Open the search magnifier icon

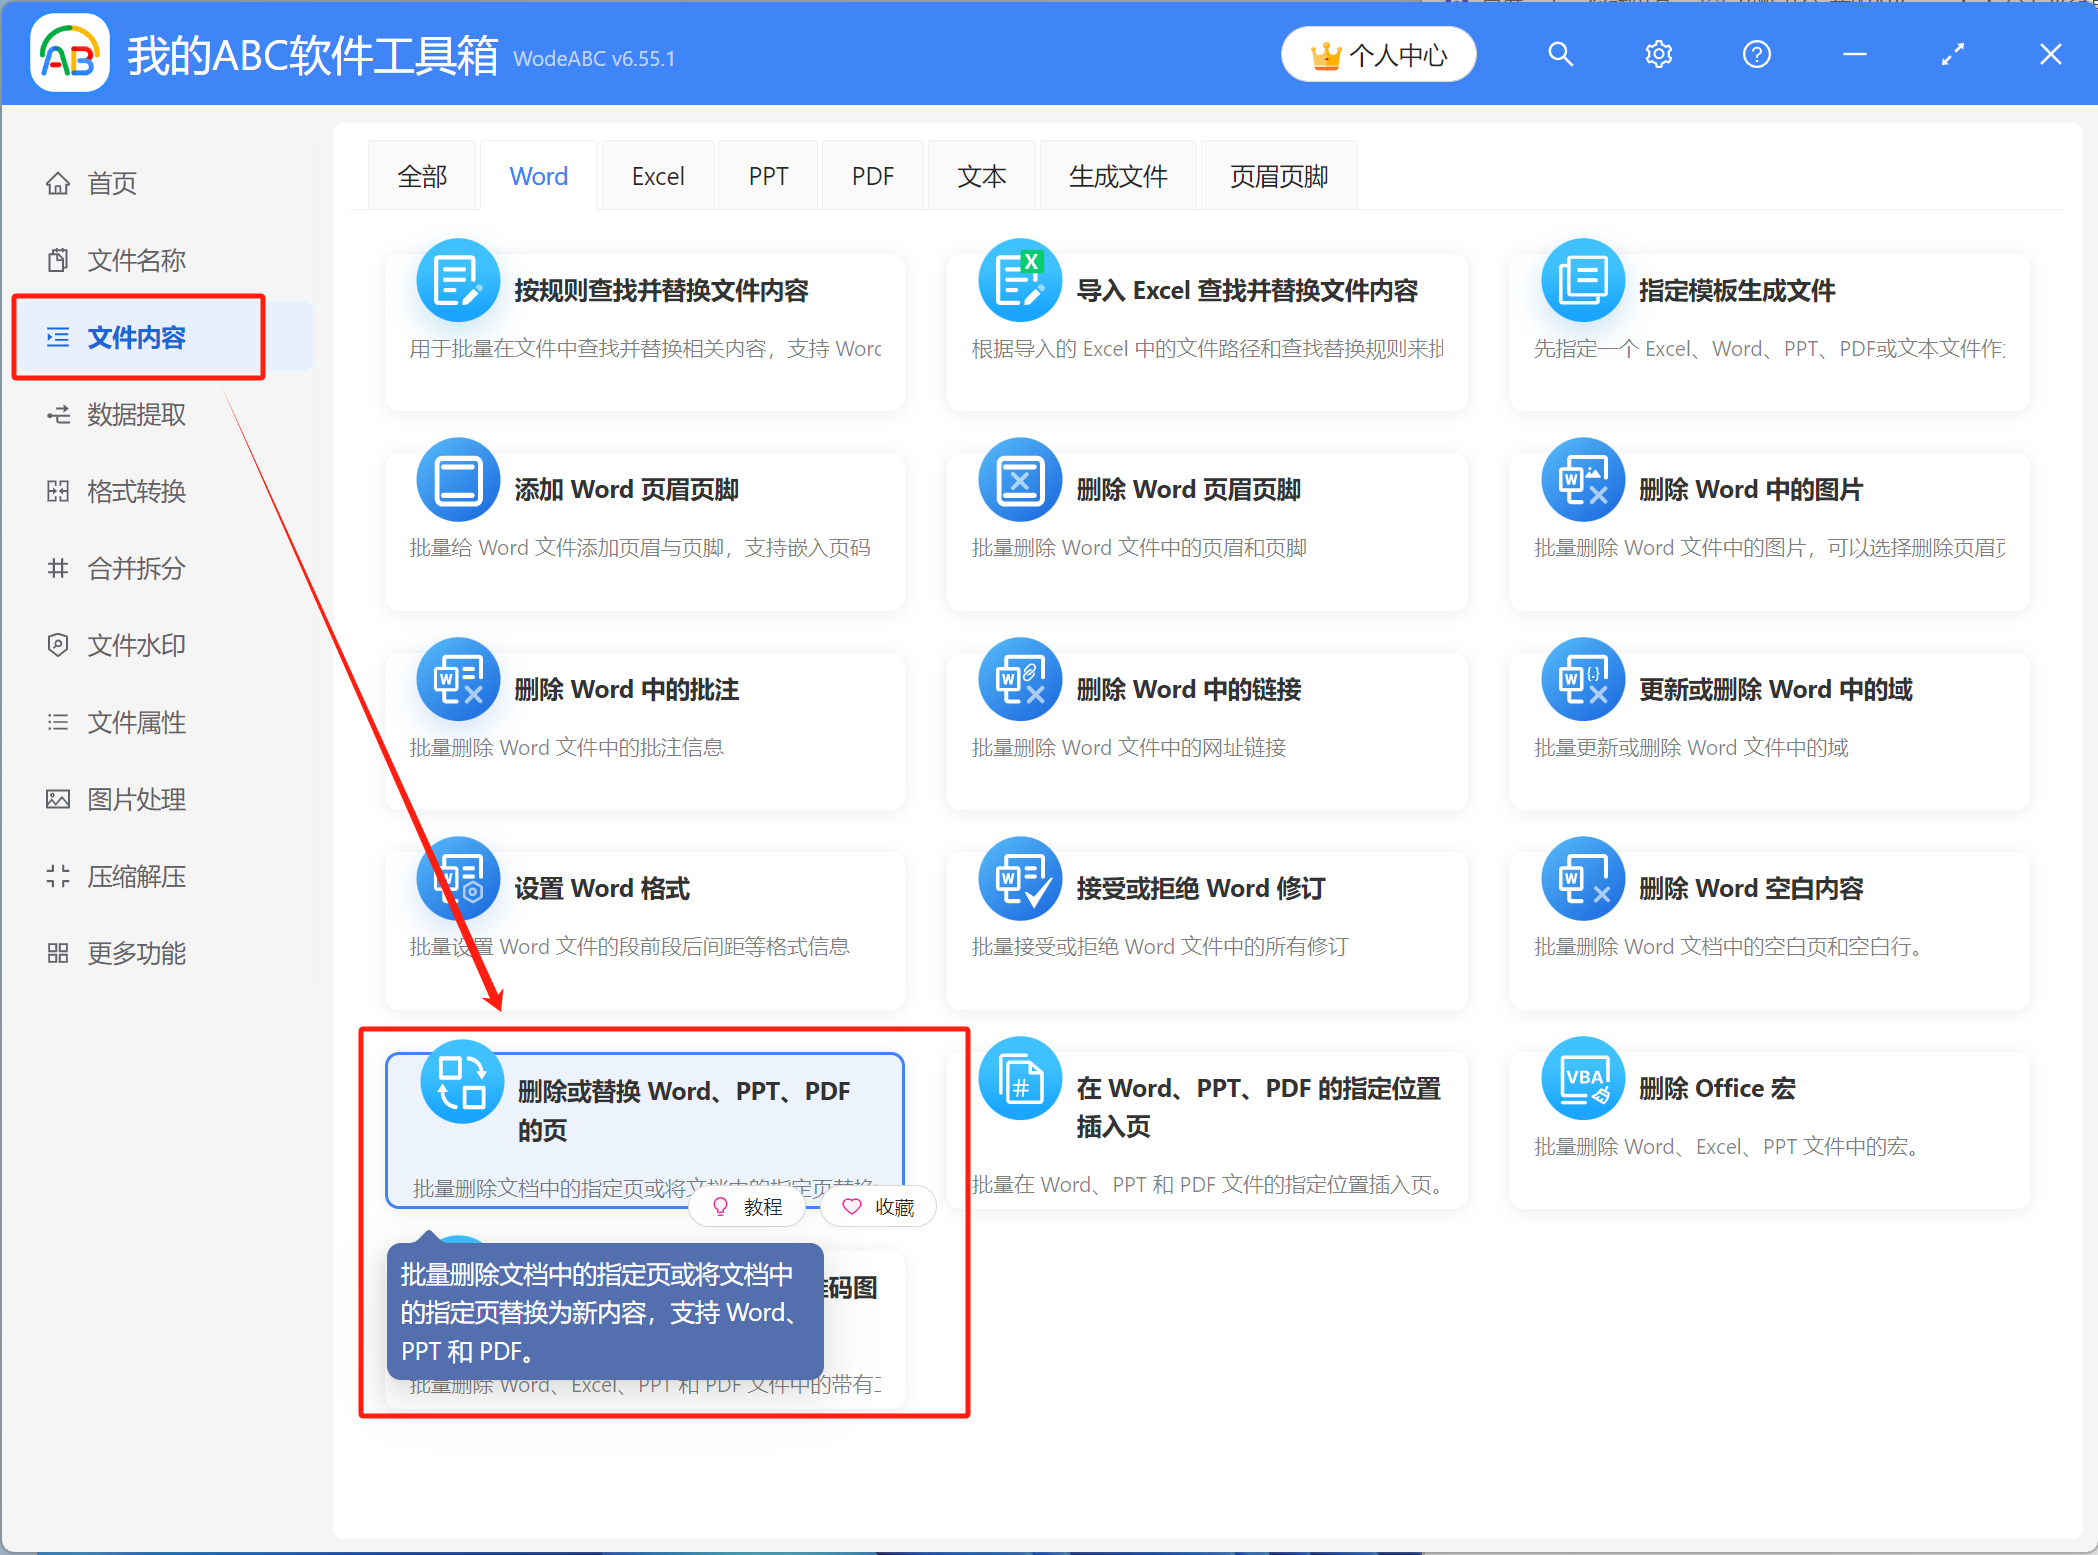1560,54
